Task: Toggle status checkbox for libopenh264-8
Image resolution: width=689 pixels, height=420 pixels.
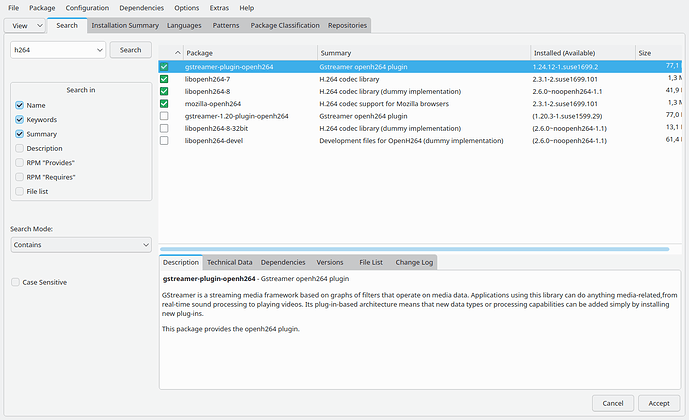Action: [x=164, y=91]
